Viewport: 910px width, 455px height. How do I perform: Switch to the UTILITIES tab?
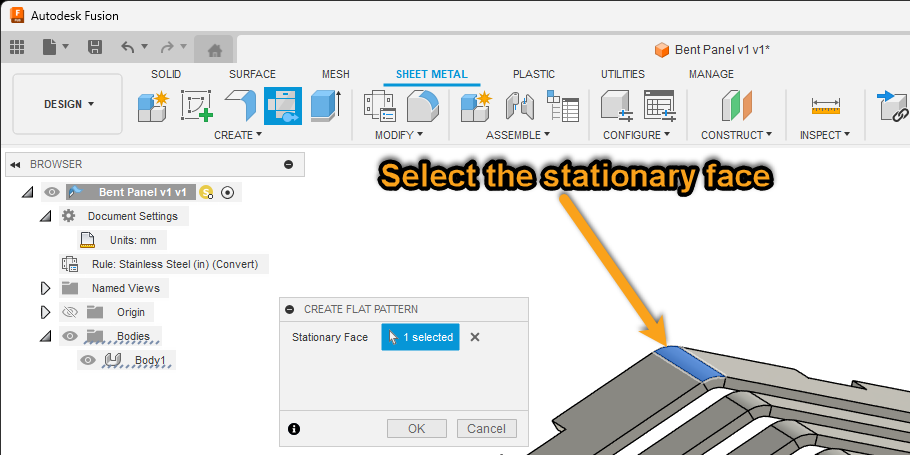click(x=623, y=74)
